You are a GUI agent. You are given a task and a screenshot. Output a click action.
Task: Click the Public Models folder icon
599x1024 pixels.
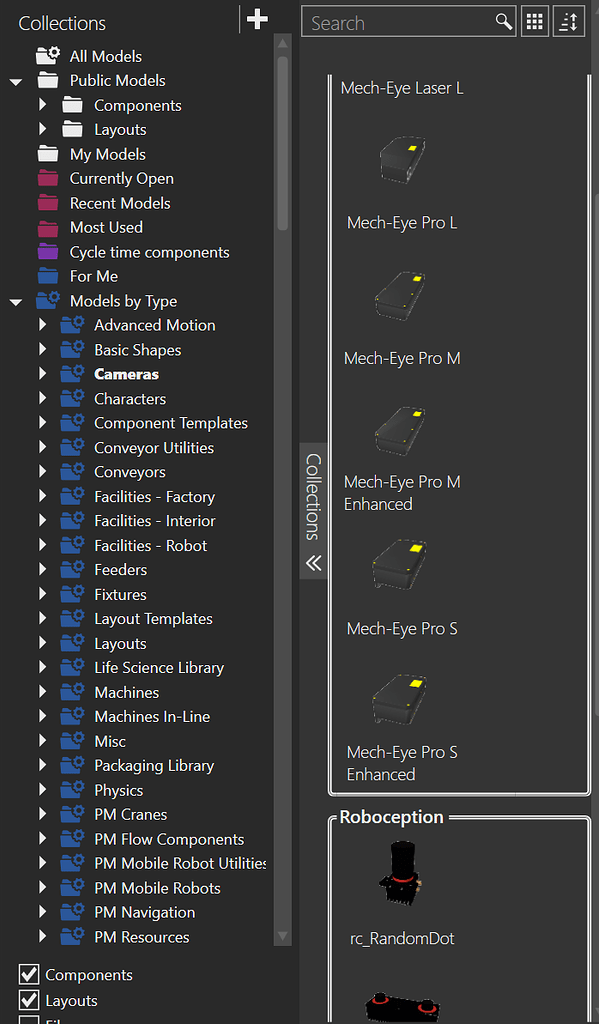click(48, 80)
